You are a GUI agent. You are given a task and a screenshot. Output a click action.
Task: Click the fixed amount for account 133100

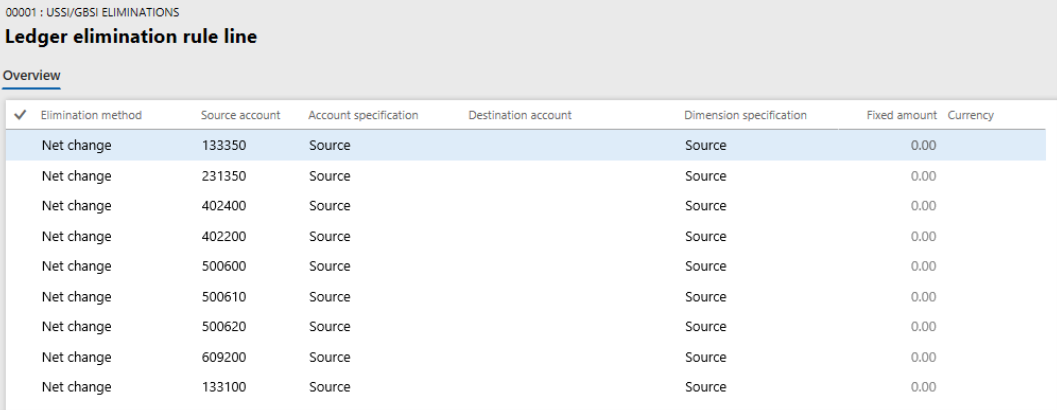[x=923, y=387]
